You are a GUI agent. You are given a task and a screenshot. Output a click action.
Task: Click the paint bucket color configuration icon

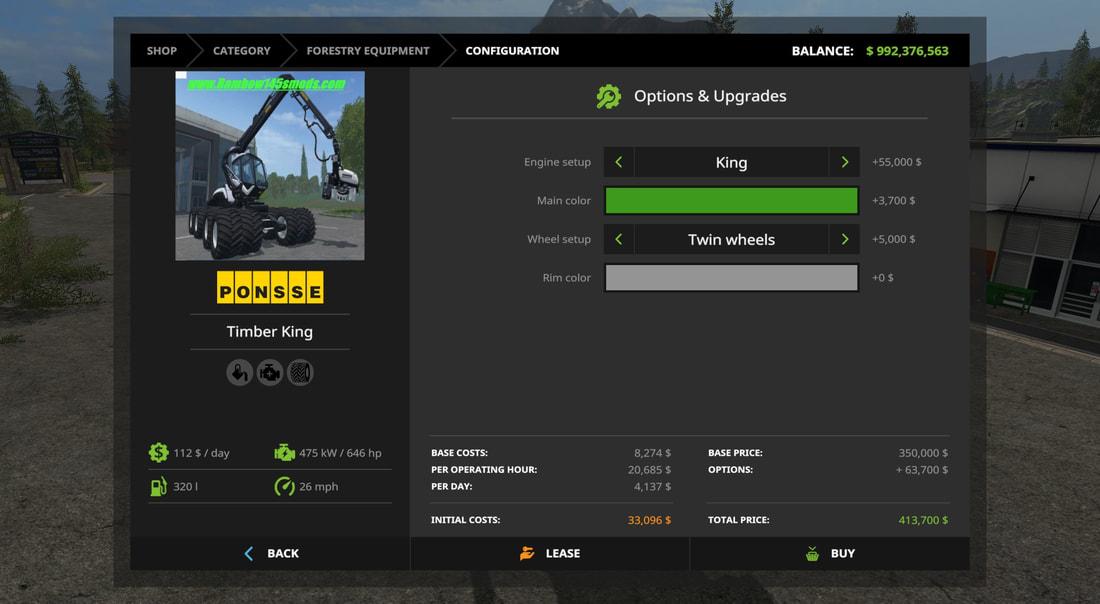pyautogui.click(x=239, y=373)
